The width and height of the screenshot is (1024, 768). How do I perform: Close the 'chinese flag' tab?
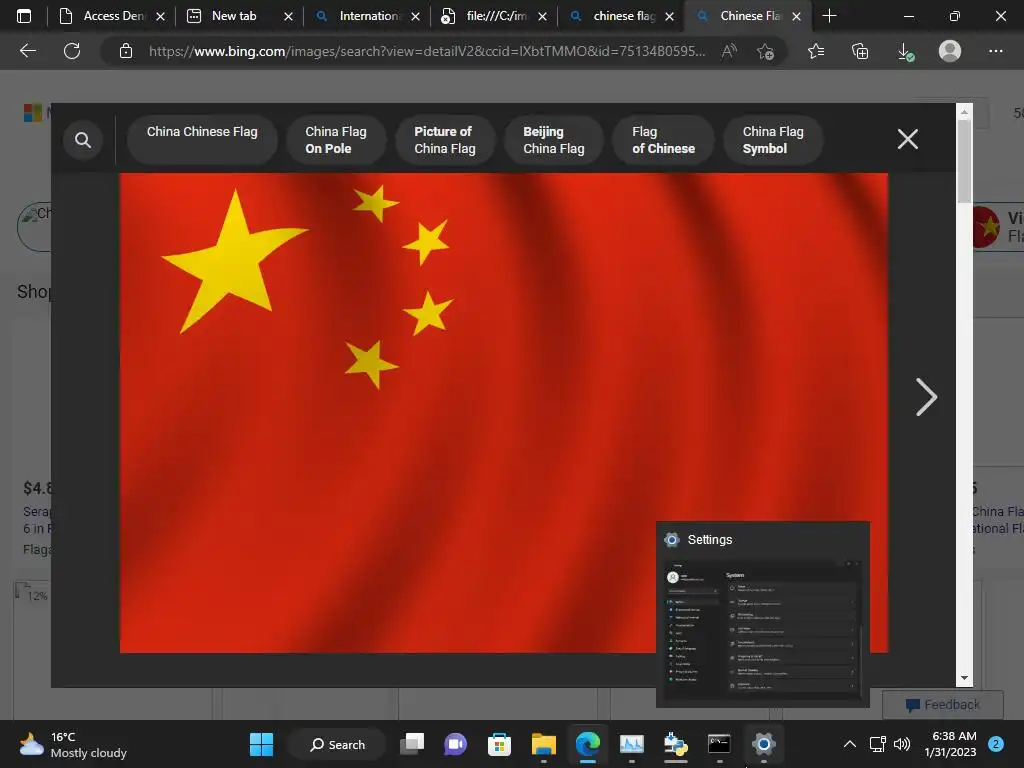point(669,16)
